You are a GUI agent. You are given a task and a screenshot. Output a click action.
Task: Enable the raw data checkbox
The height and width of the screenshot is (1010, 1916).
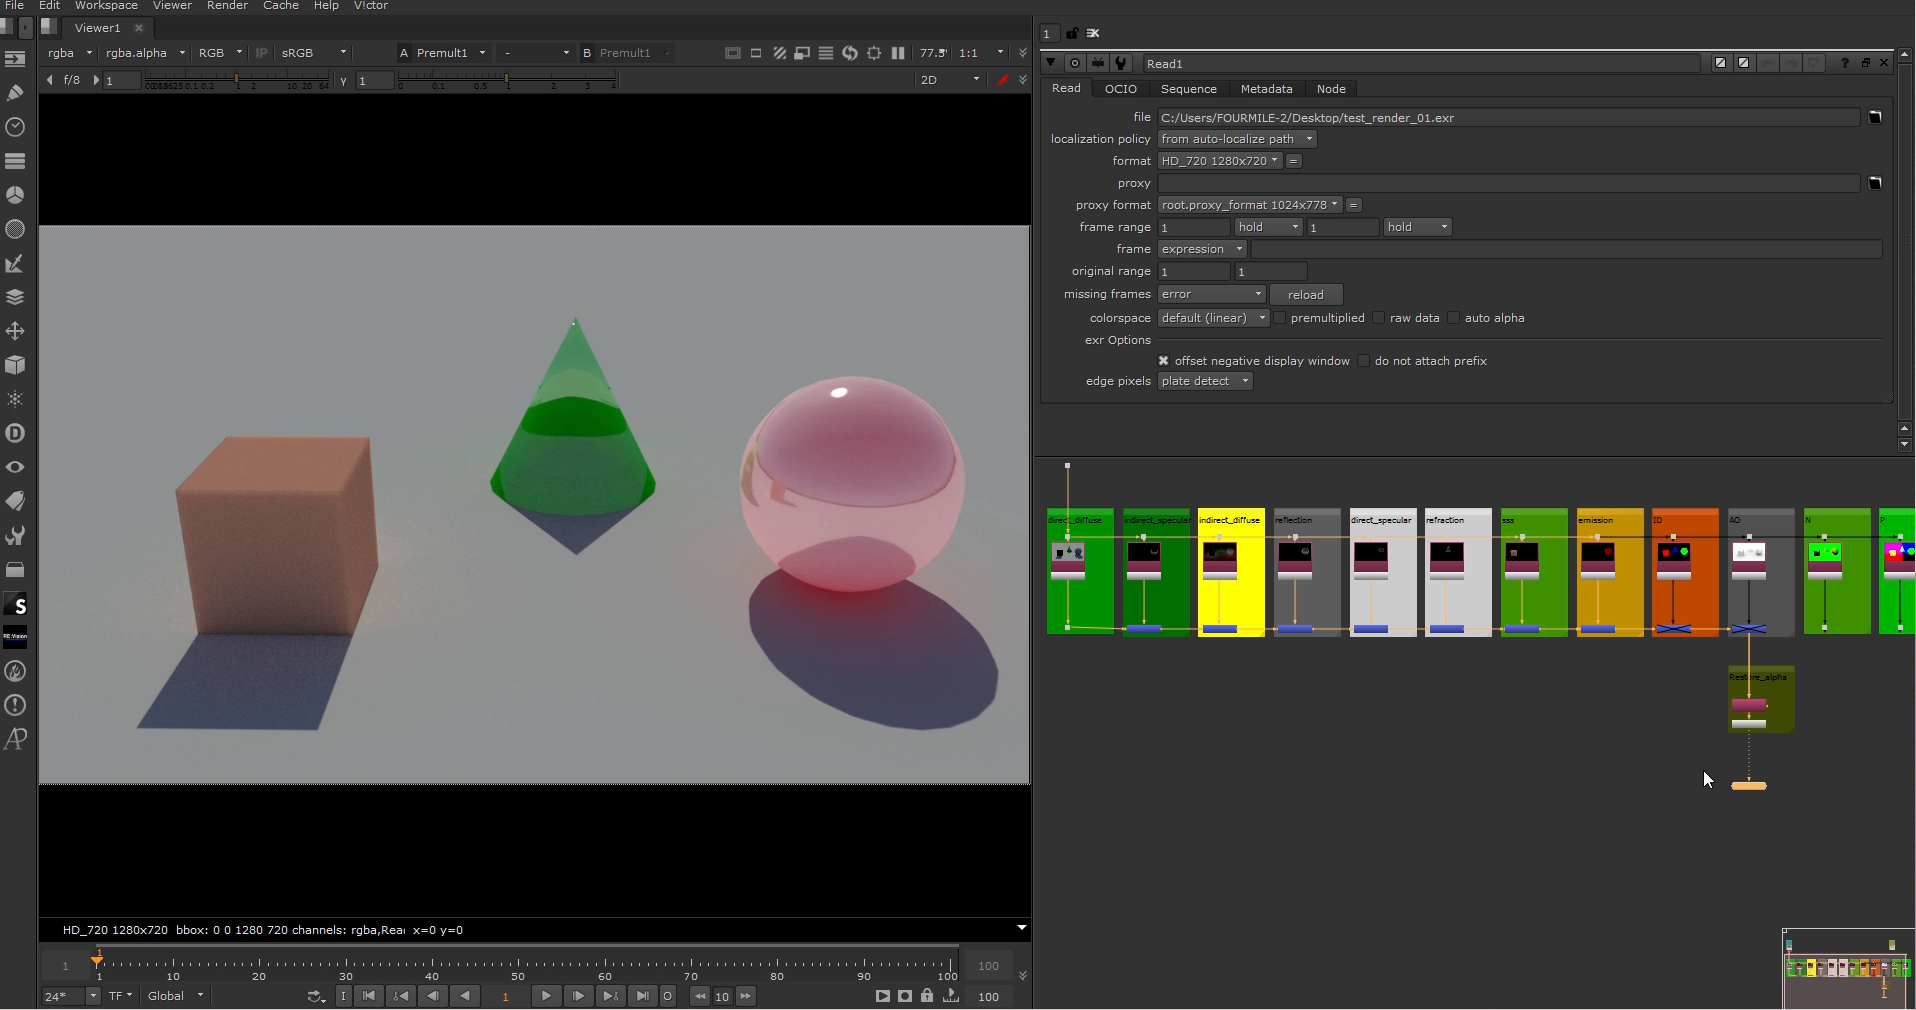point(1379,318)
